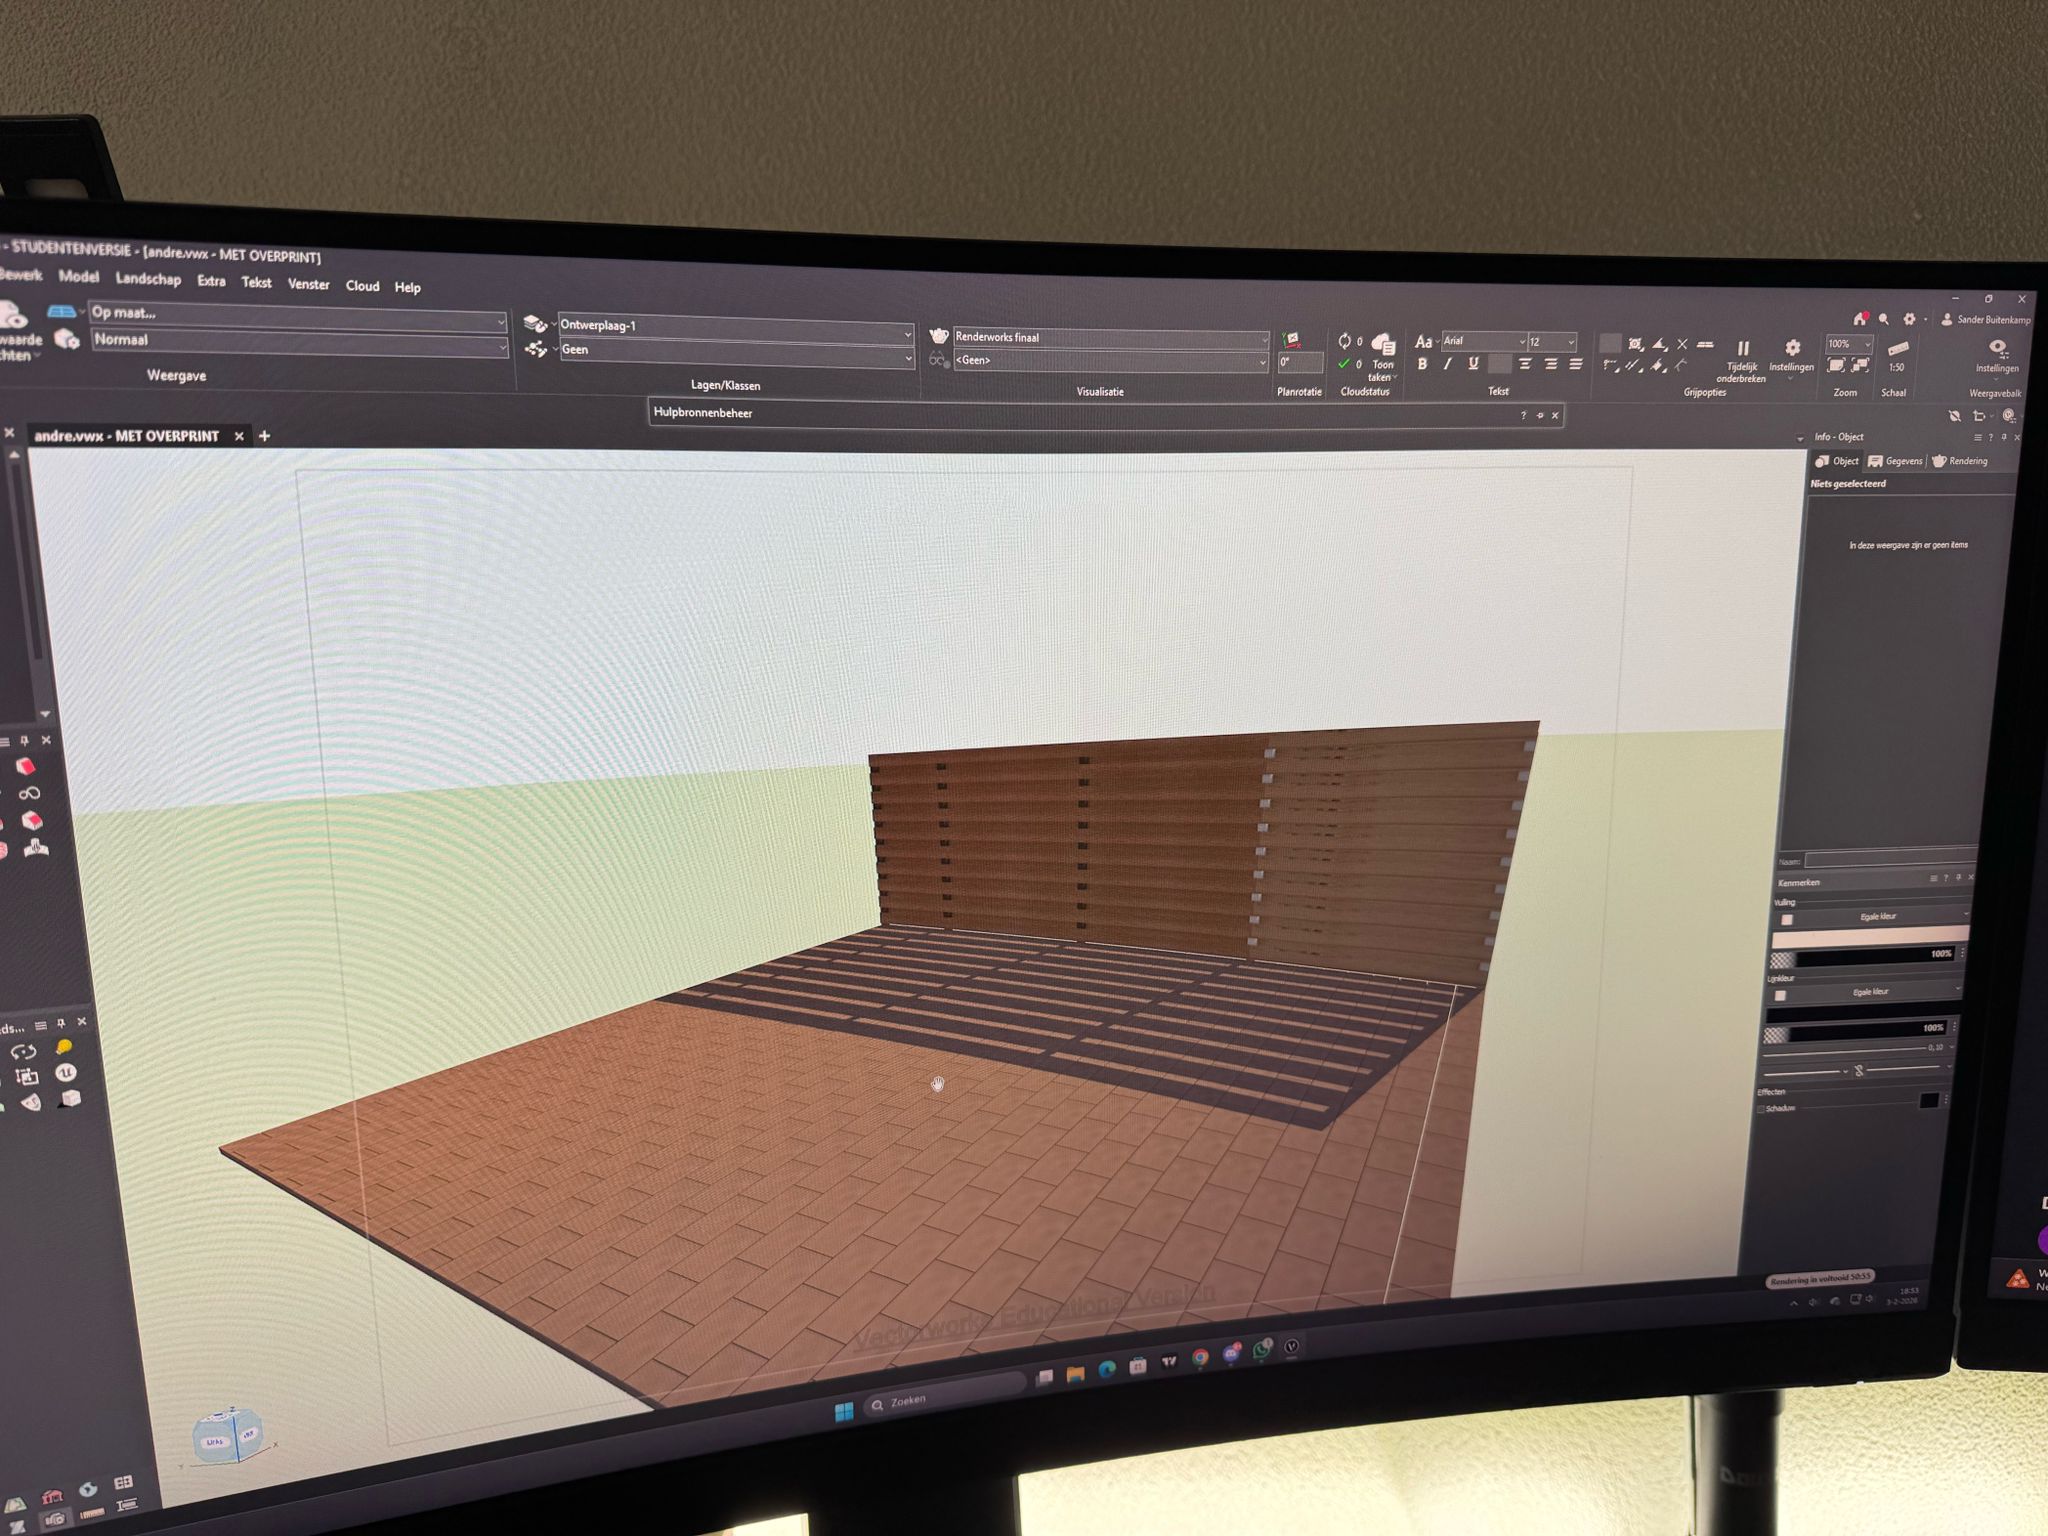Toggle italic text formatting
The height and width of the screenshot is (1536, 2048).
point(1447,365)
